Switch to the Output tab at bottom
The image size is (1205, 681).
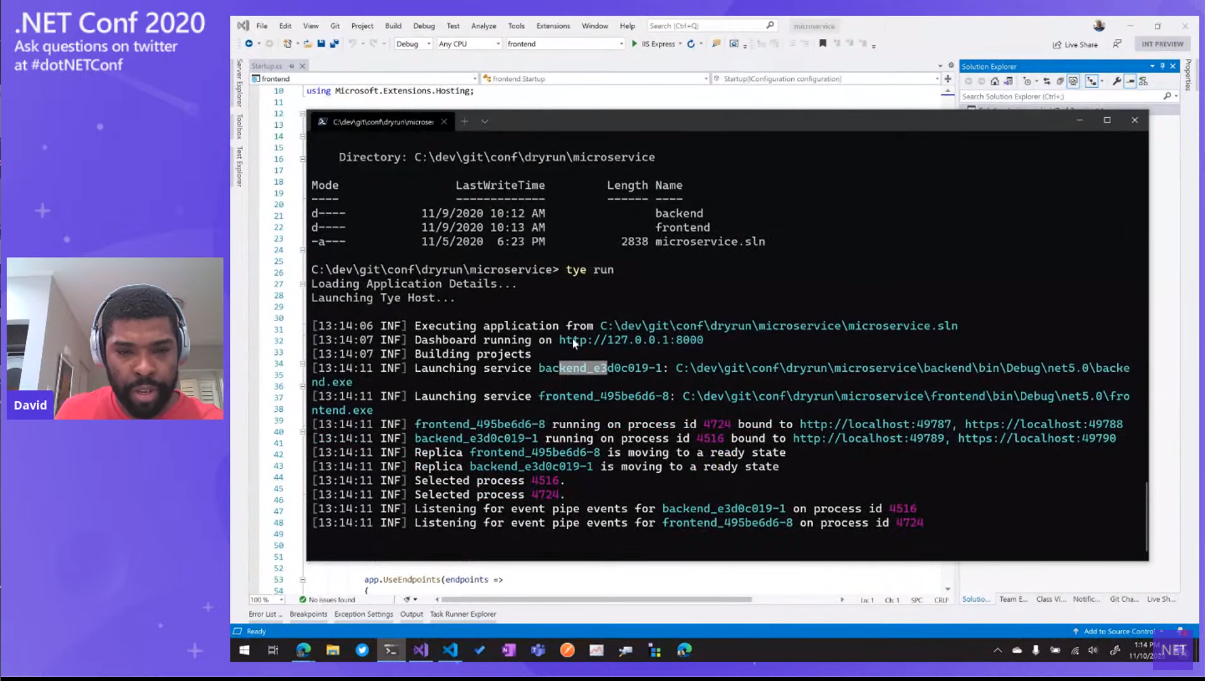pos(411,614)
